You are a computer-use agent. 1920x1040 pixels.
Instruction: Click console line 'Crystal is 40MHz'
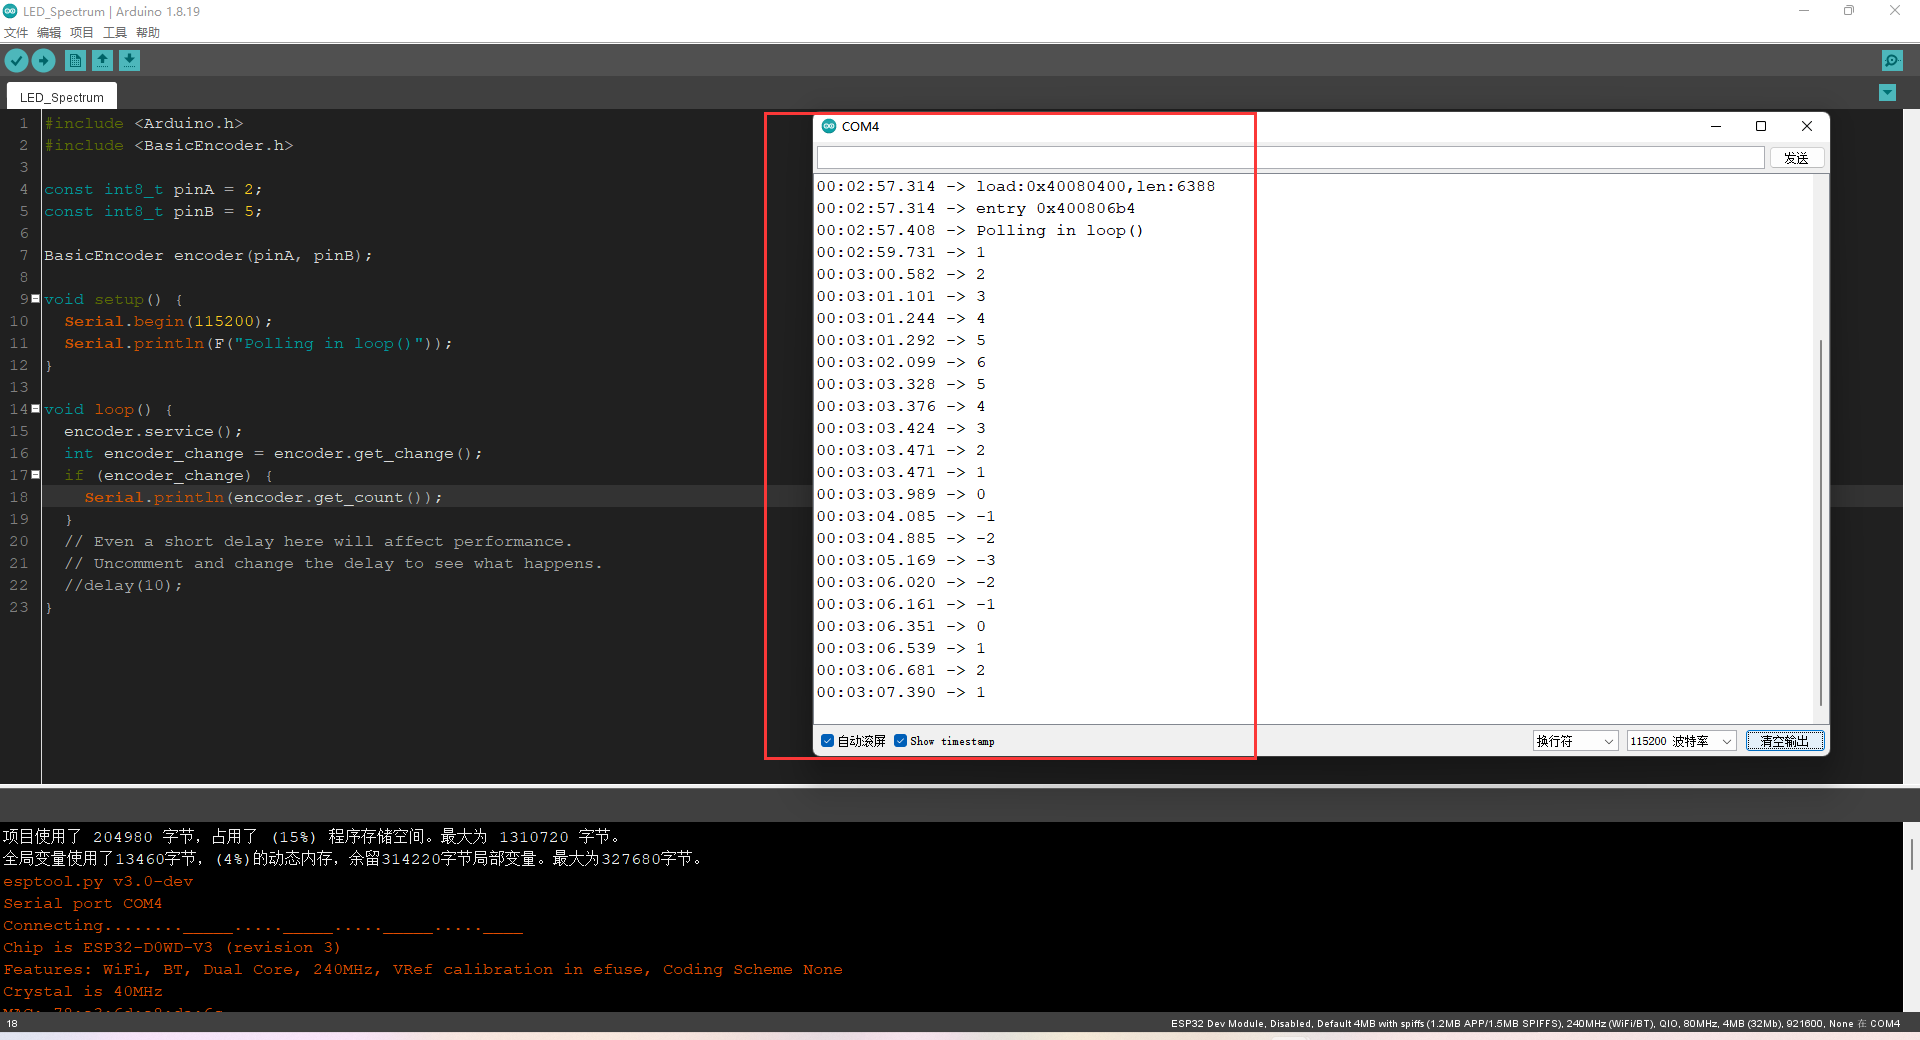pos(83,992)
